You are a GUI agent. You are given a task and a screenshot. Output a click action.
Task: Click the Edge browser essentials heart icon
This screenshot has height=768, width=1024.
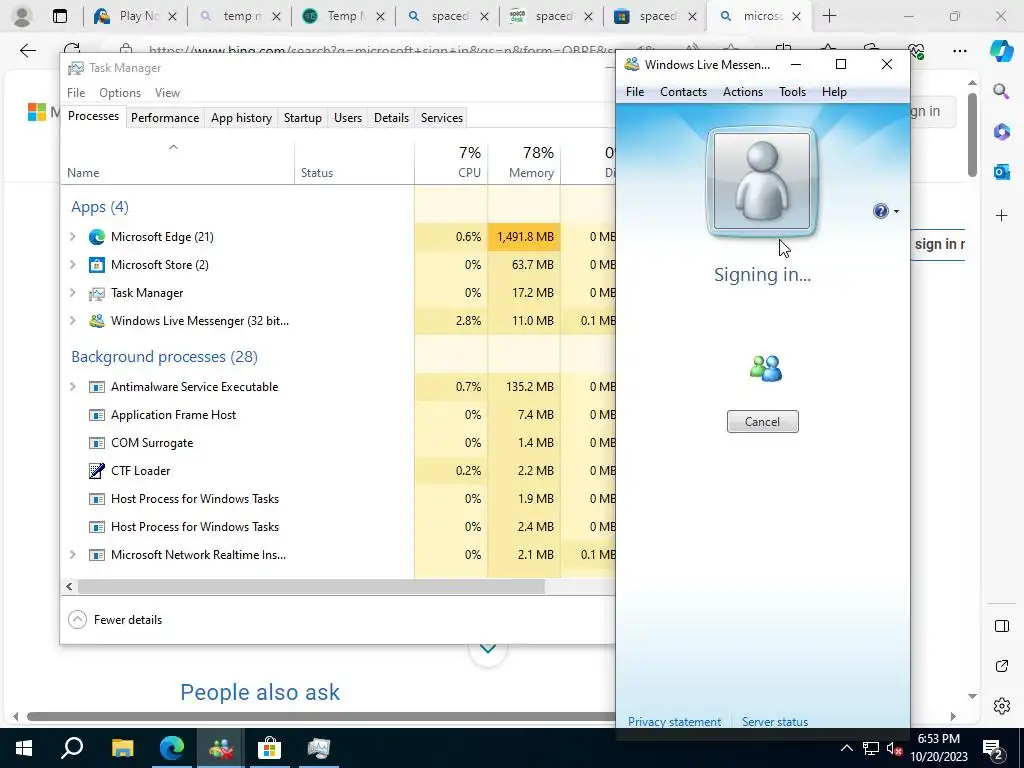pyautogui.click(x=916, y=51)
